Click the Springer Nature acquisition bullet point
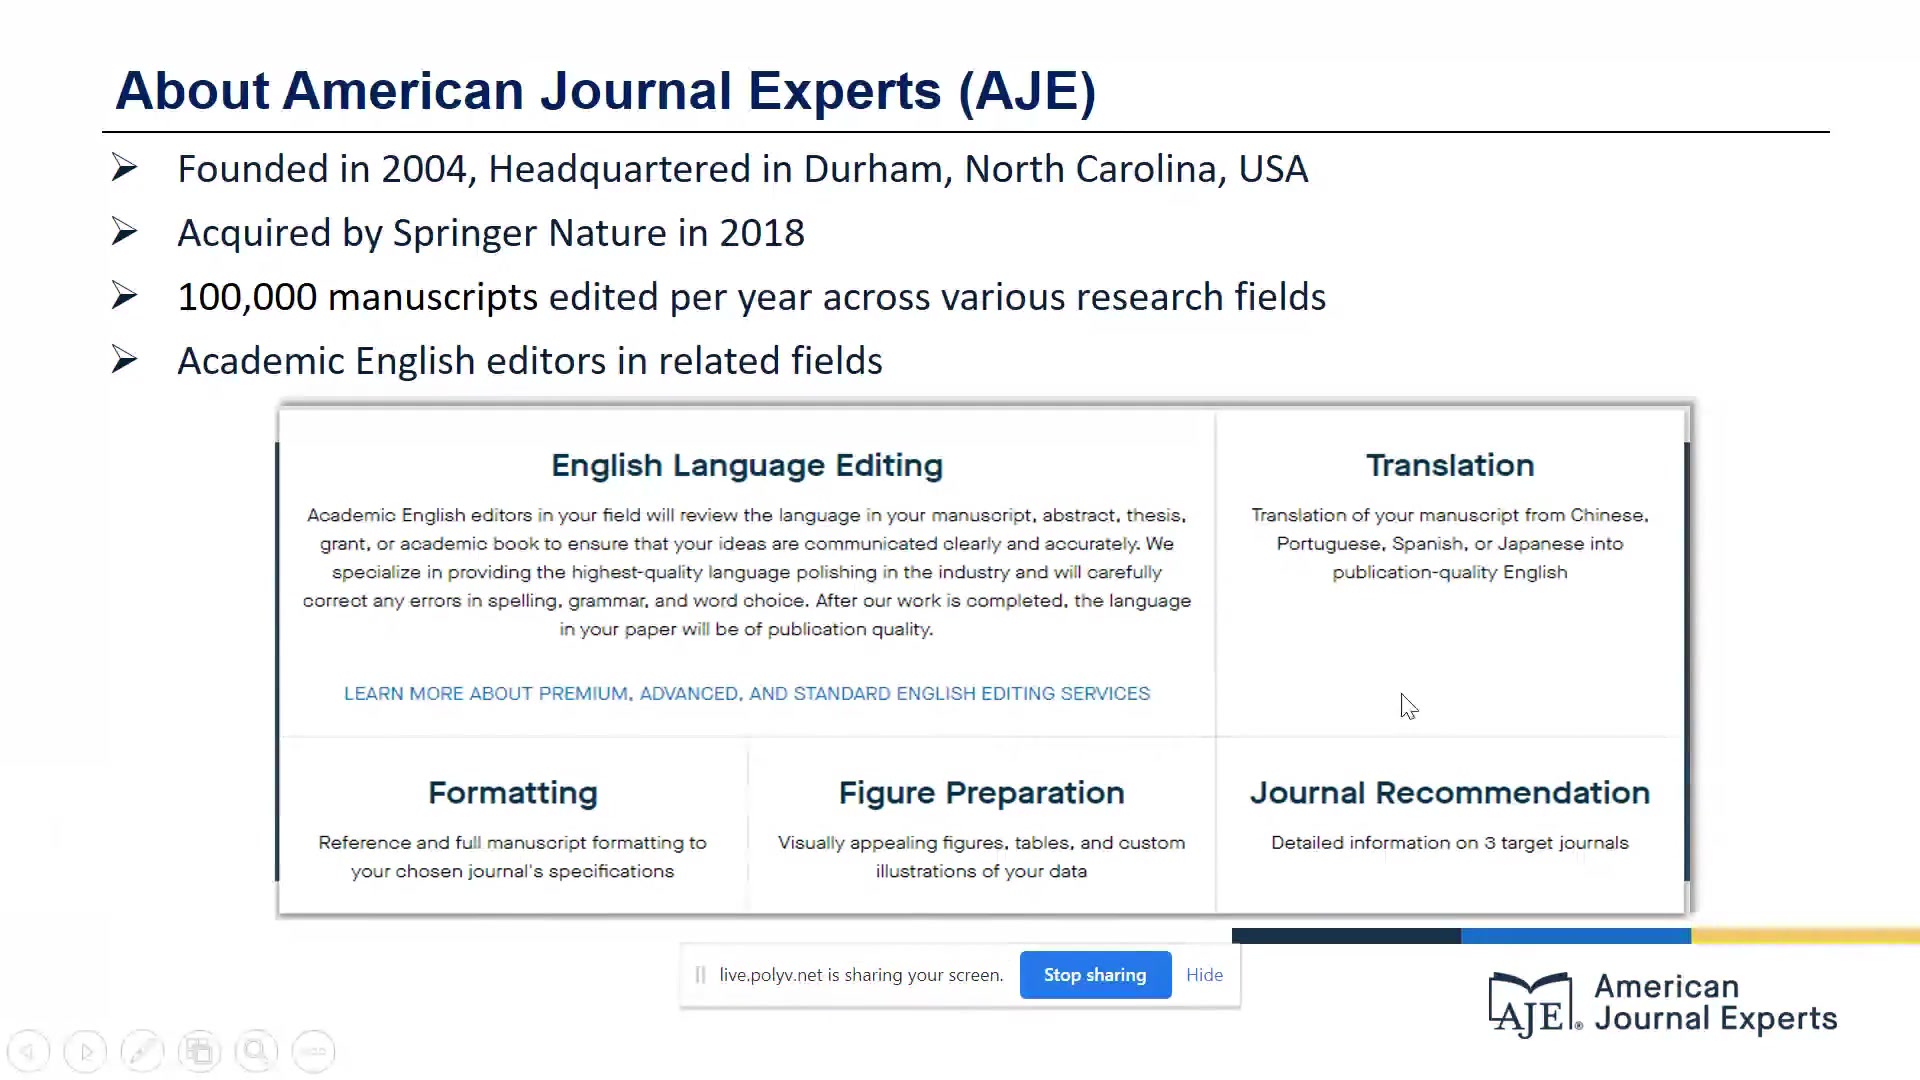The image size is (1920, 1080). pos(490,233)
